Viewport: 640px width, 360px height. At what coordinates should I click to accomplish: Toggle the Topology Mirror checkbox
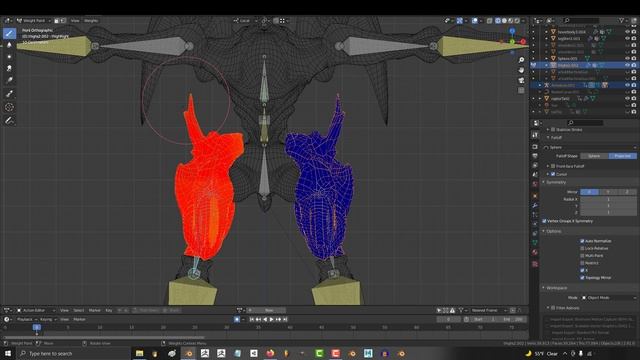582,278
